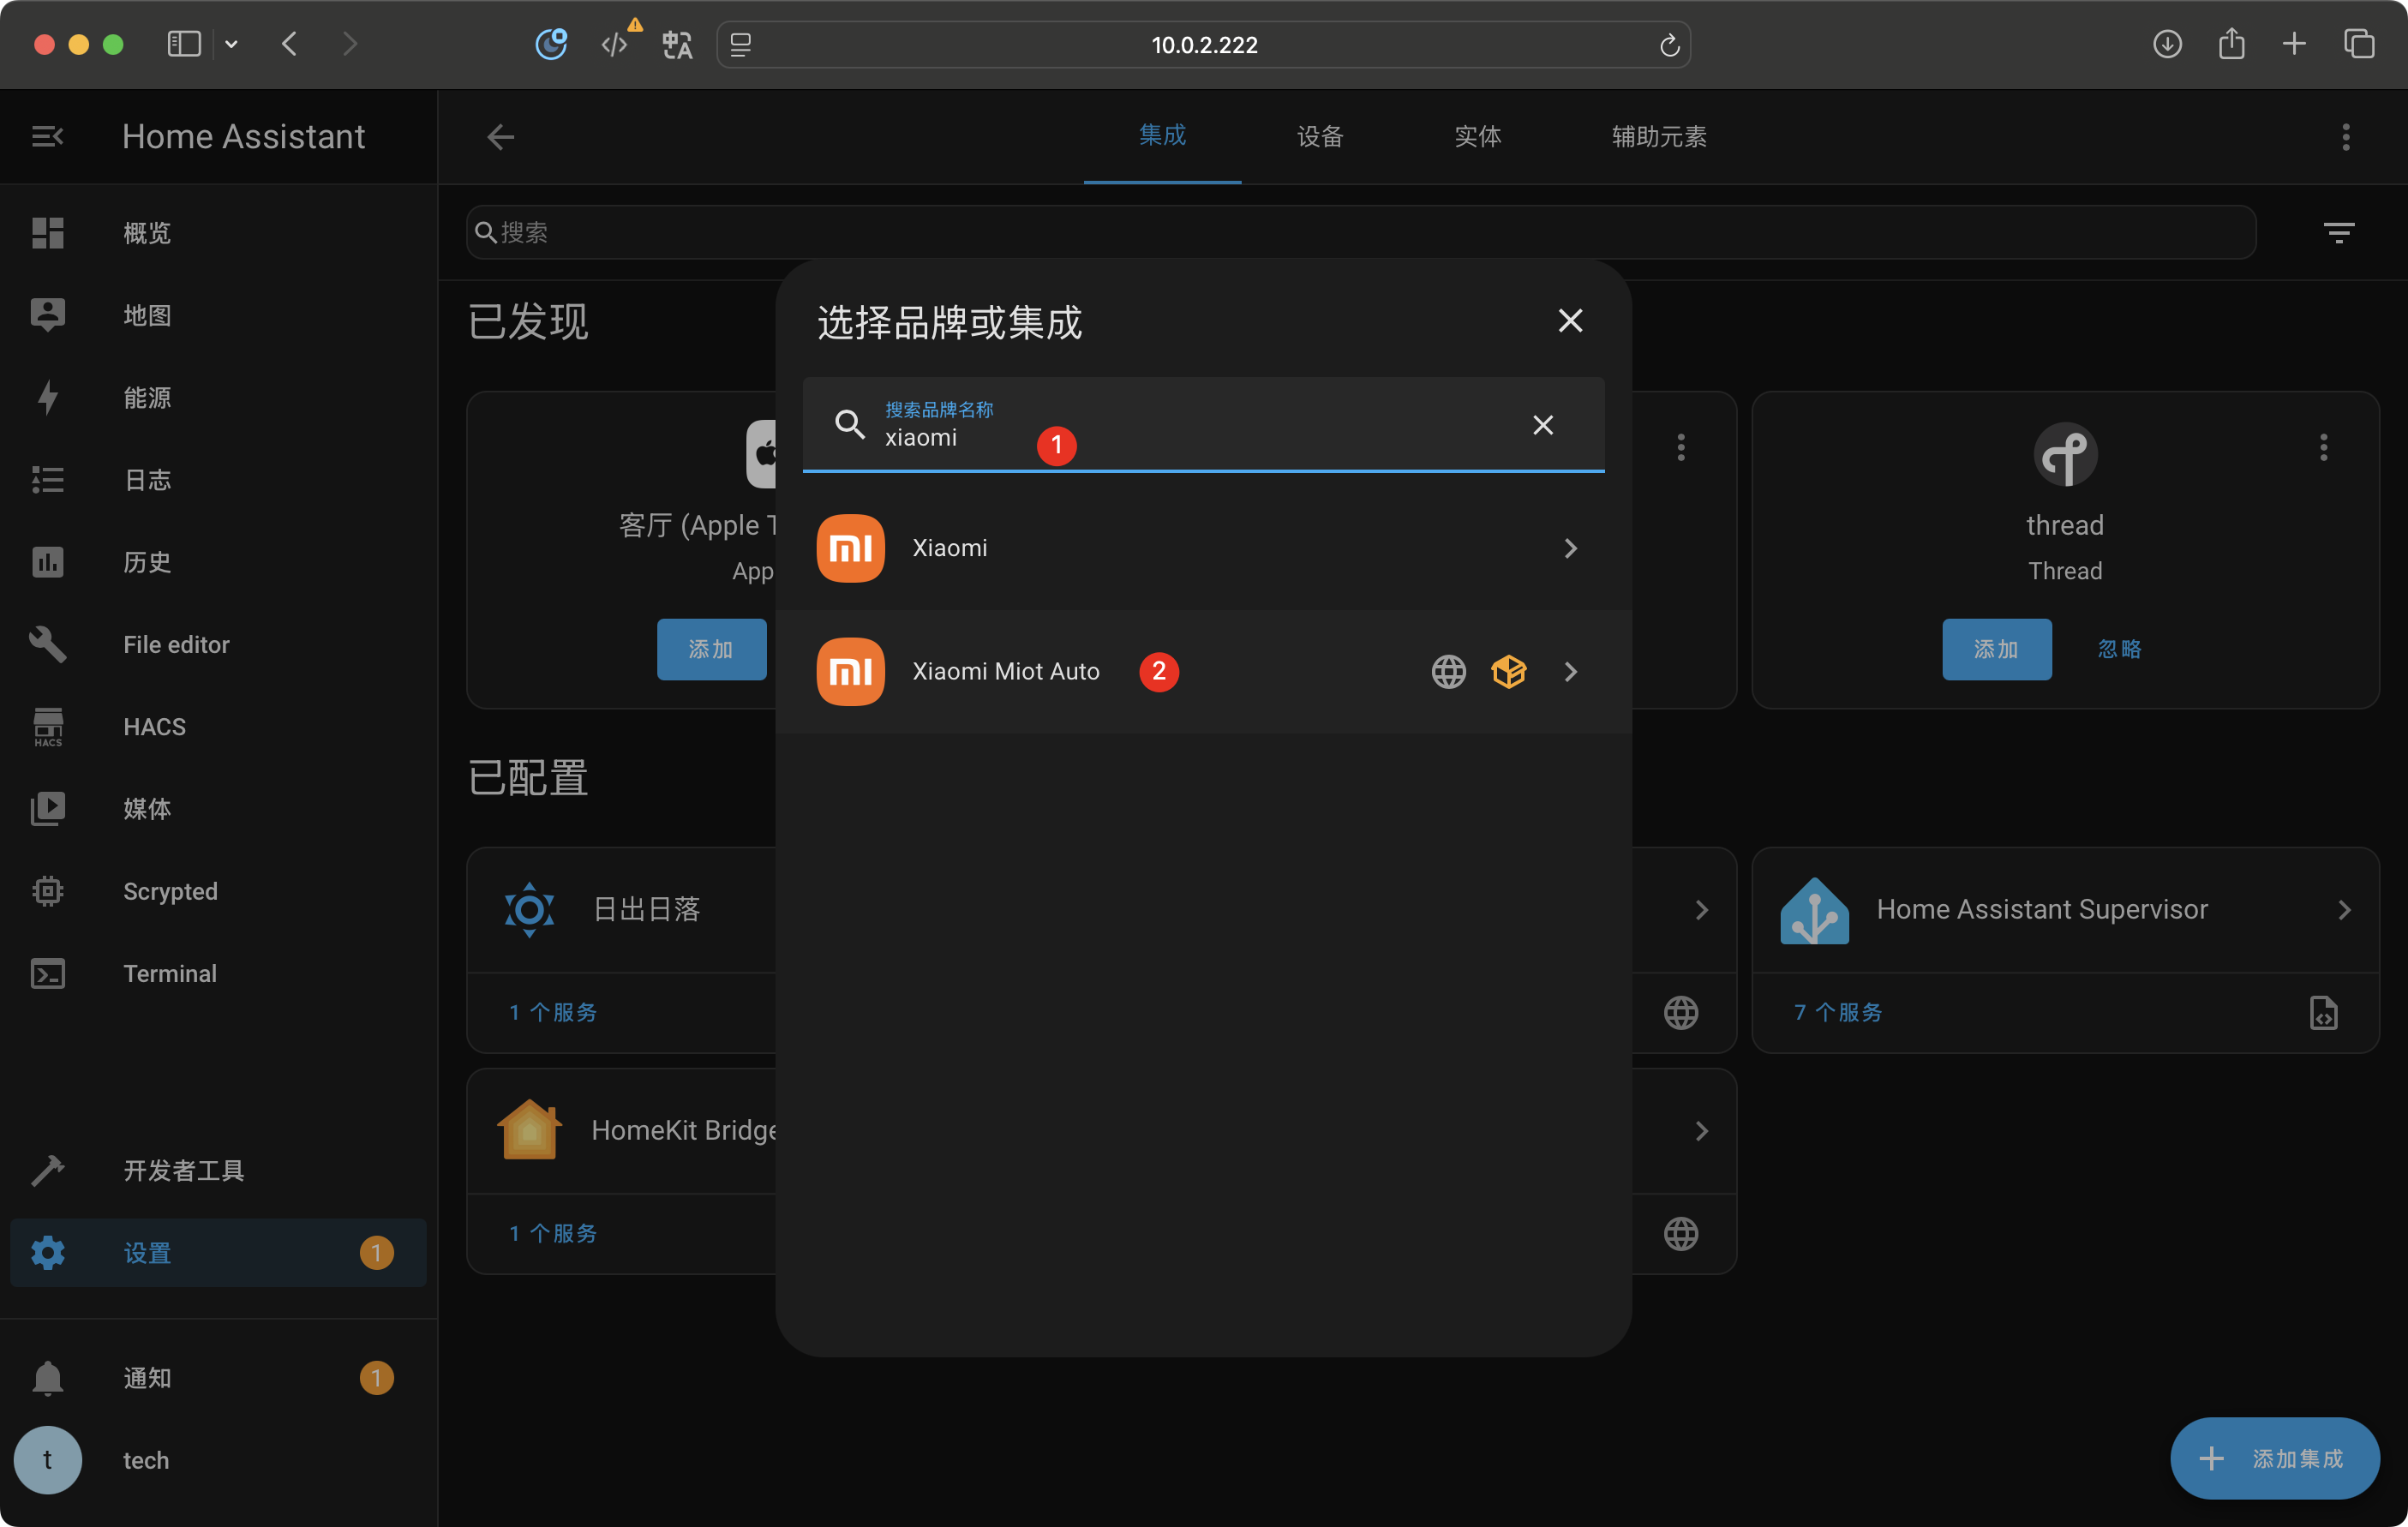Image resolution: width=2408 pixels, height=1527 pixels.
Task: Click the cloud globe icon on Xiaomi Miot Auto
Action: [1448, 671]
